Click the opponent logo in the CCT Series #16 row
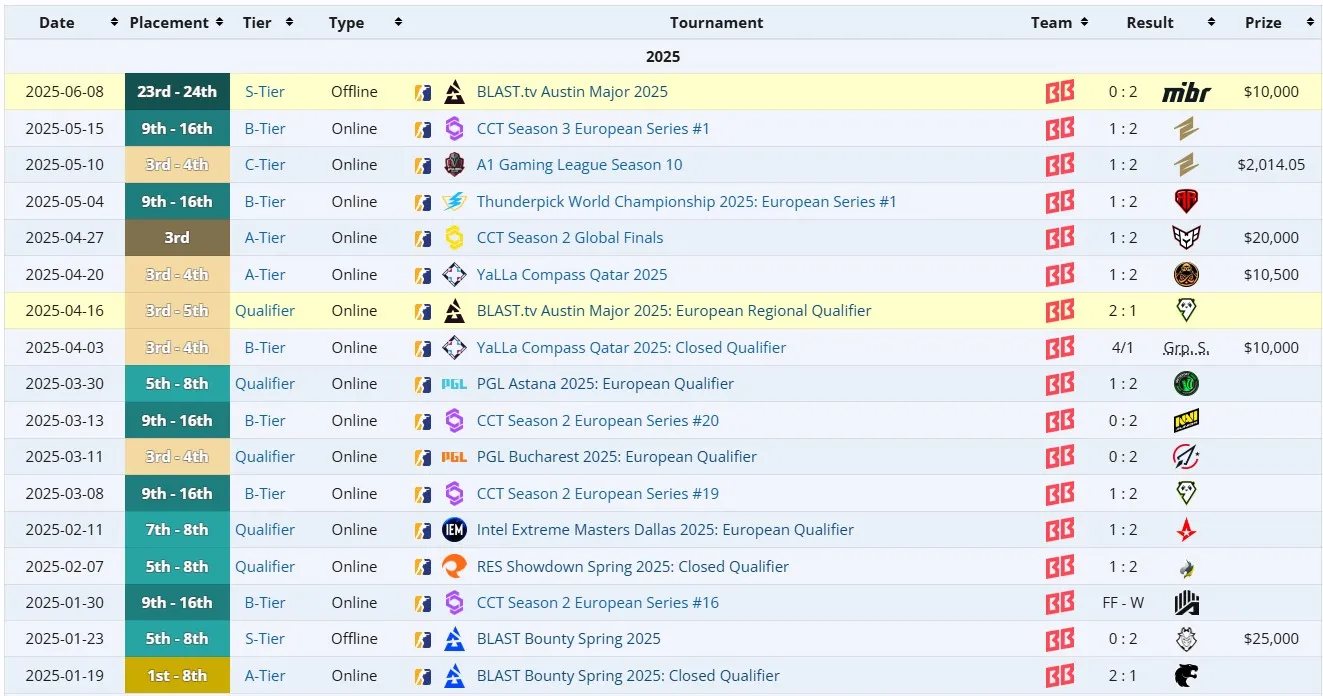 [1186, 603]
